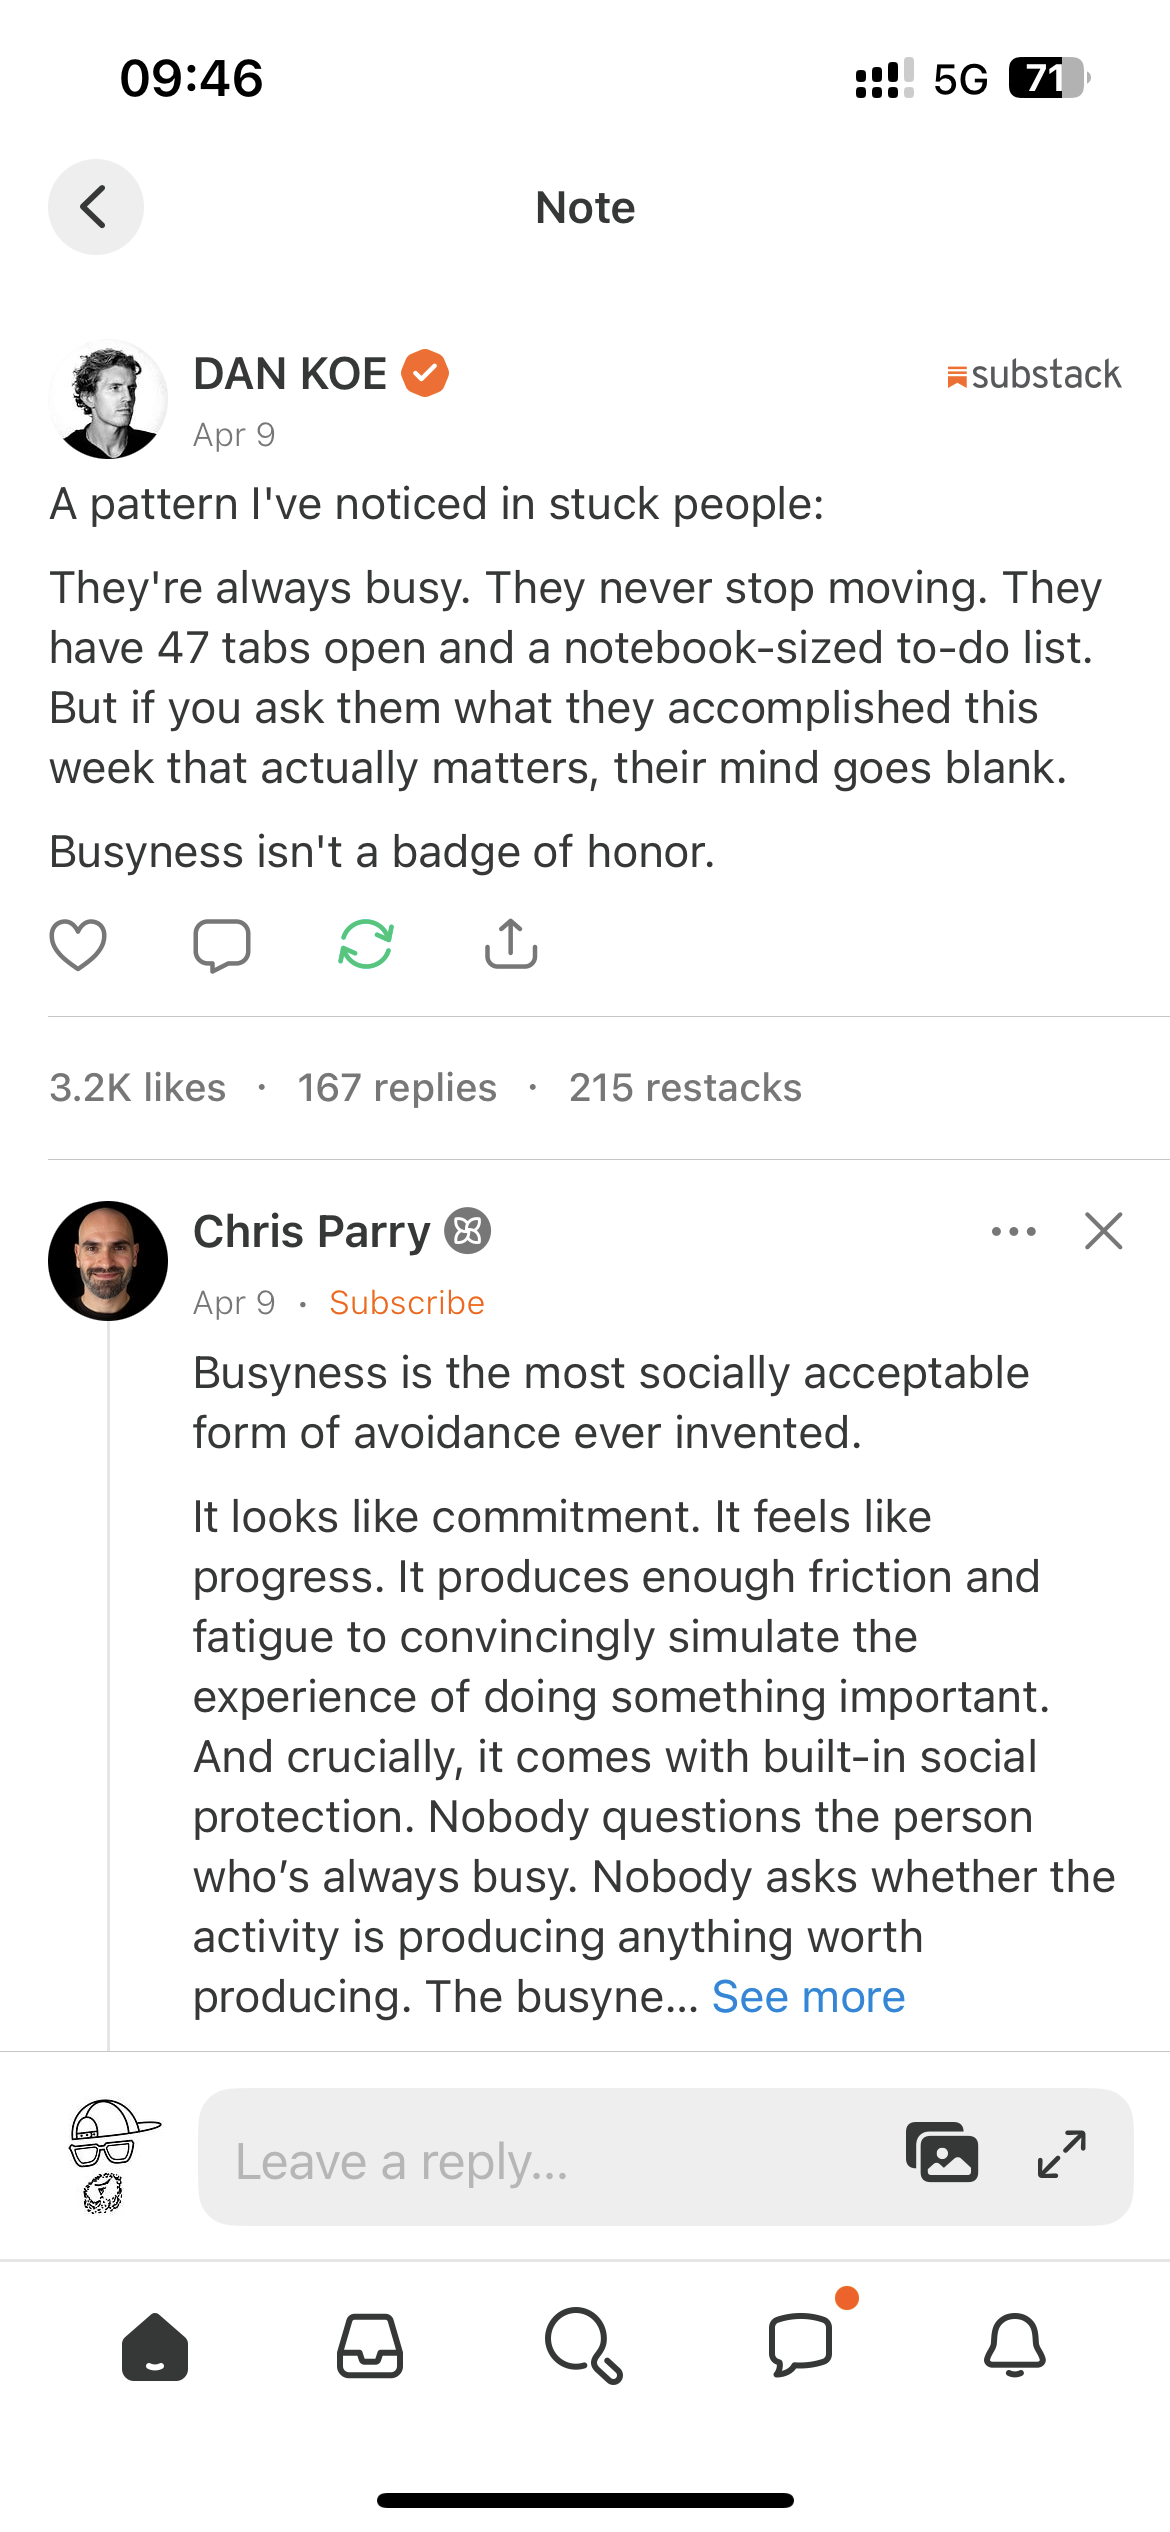This screenshot has height=2532, width=1170.
Task: View the 215 restacks list
Action: (x=685, y=1088)
